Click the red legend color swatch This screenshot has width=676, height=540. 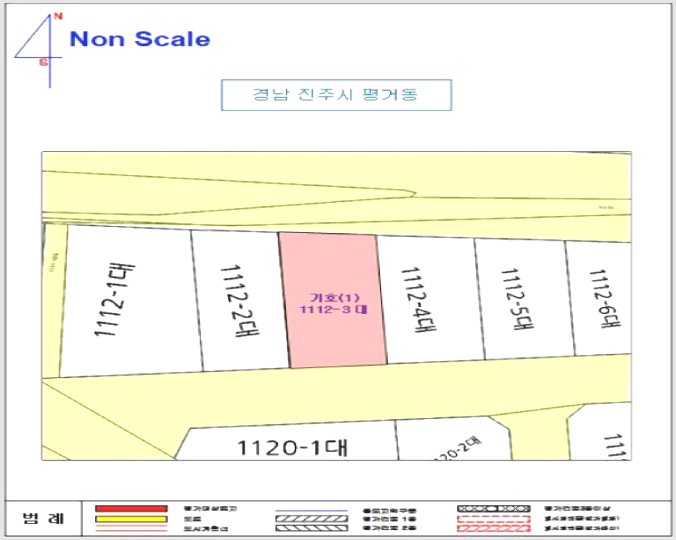click(x=131, y=509)
